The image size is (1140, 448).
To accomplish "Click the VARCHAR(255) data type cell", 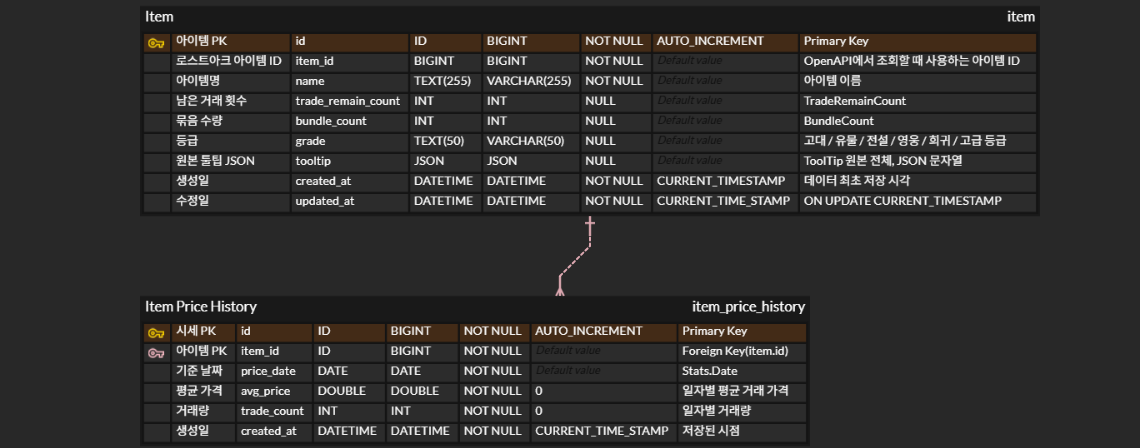I will [x=528, y=81].
